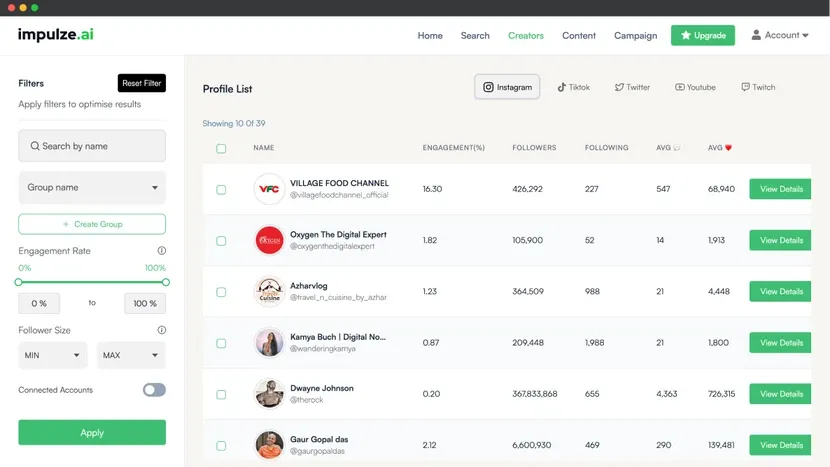Screen dimensions: 830x467
Task: Go to the Home menu item
Action: [430, 35]
